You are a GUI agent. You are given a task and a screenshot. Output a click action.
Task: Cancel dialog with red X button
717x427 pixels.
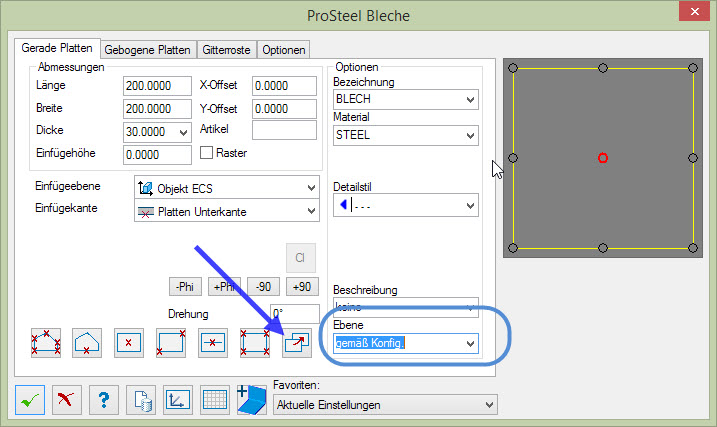pyautogui.click(x=66, y=400)
